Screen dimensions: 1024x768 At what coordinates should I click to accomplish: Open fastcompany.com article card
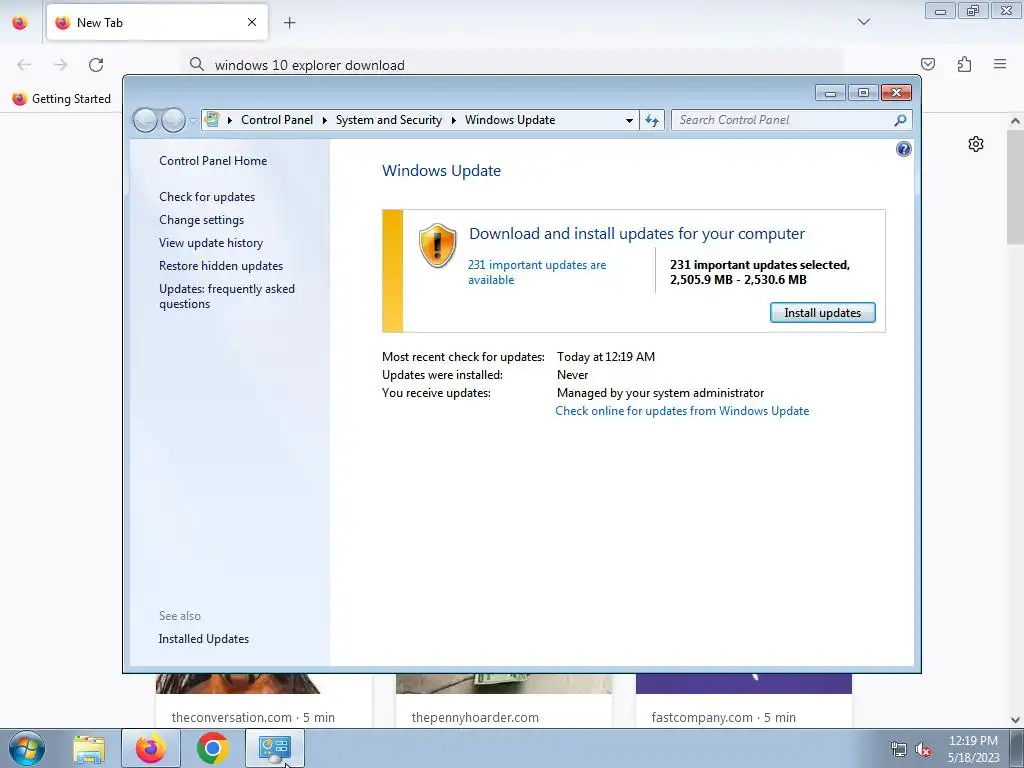point(744,701)
